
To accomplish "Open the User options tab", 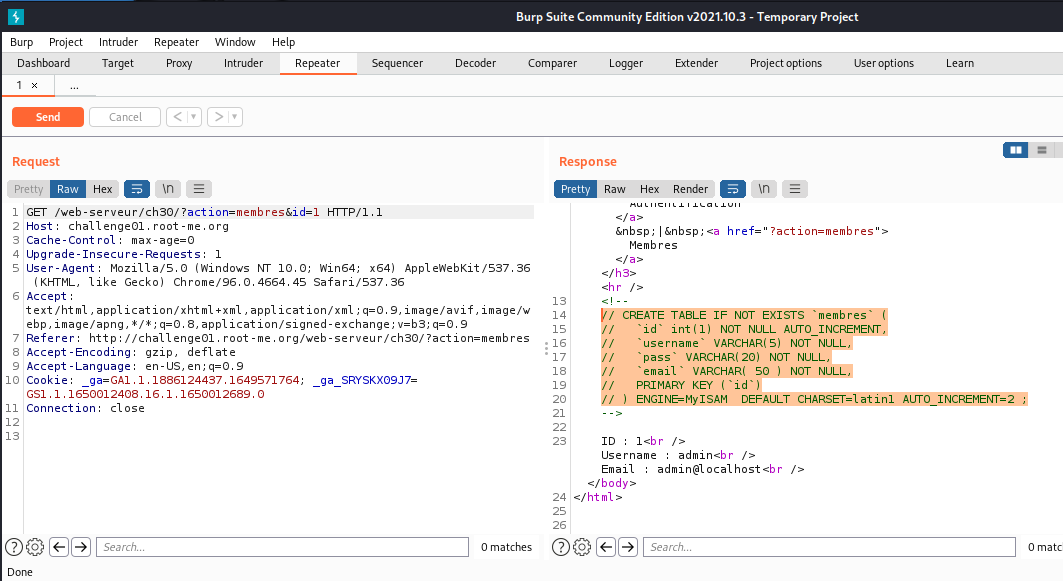I will click(883, 63).
